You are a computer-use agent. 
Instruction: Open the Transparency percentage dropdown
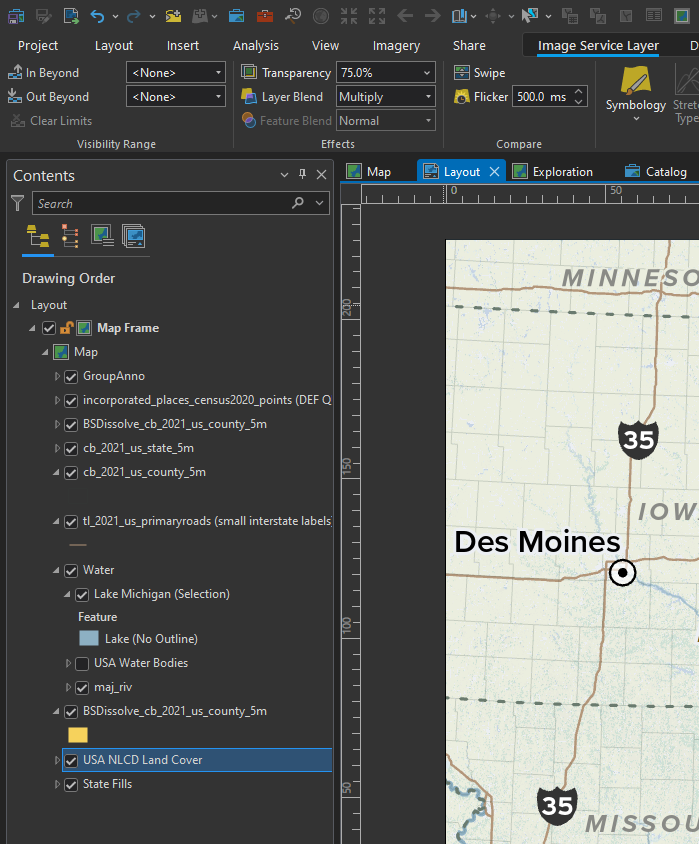(428, 73)
